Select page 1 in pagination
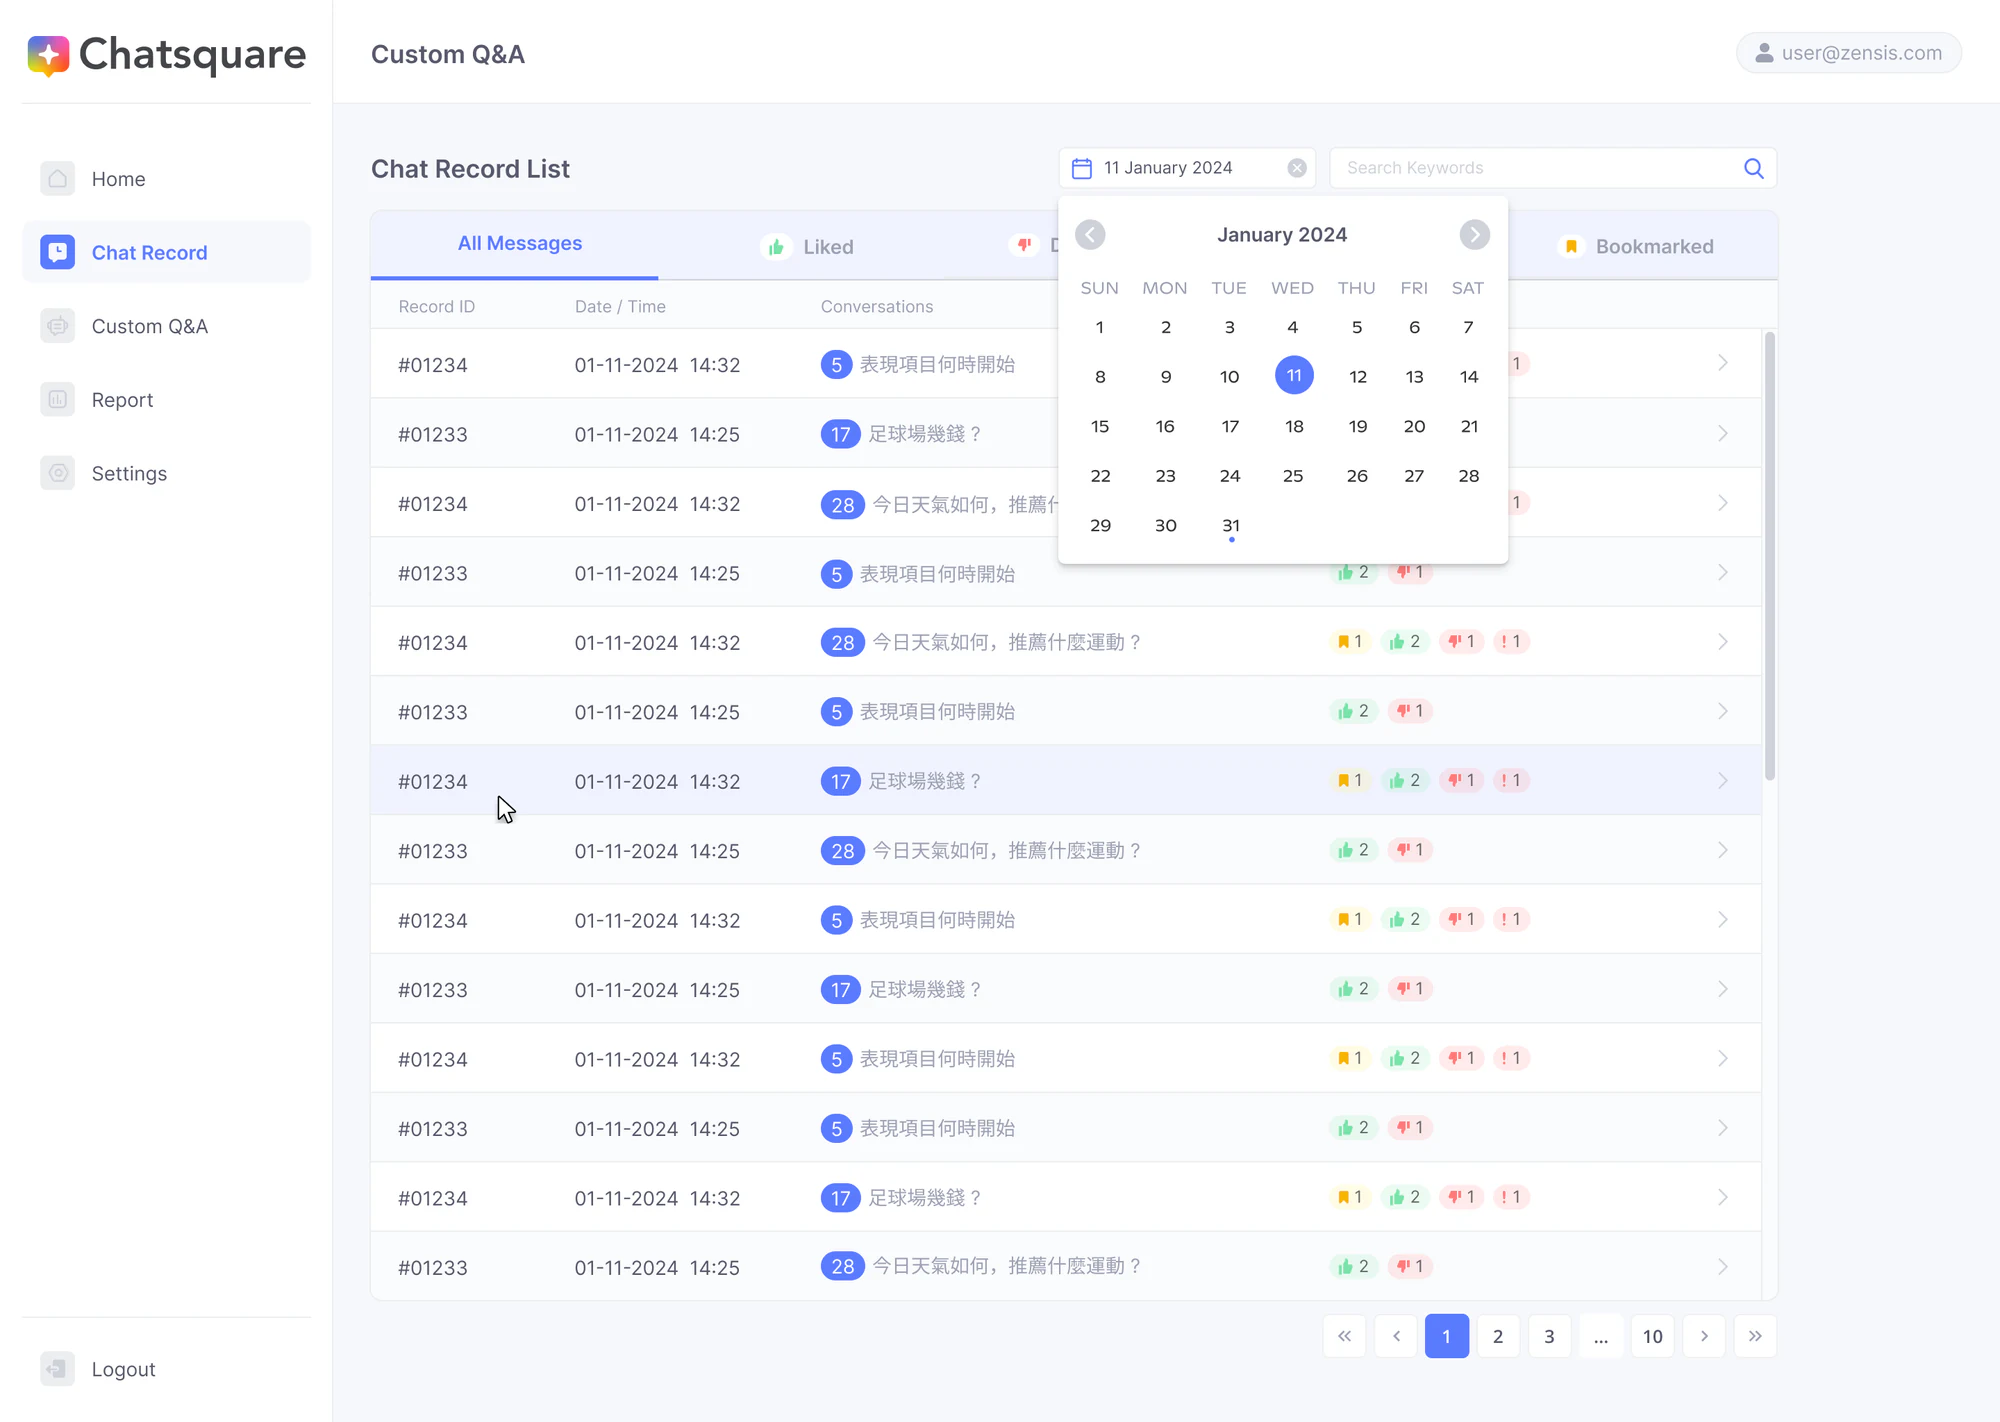The height and width of the screenshot is (1422, 2000). click(x=1447, y=1336)
